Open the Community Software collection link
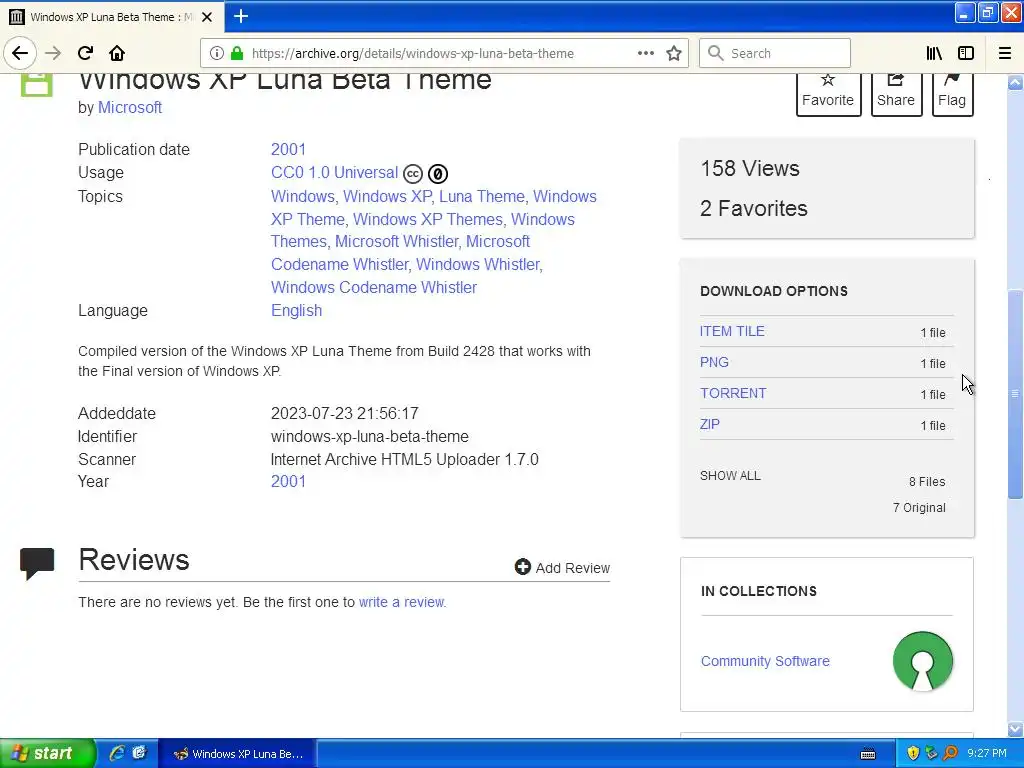 coord(765,661)
